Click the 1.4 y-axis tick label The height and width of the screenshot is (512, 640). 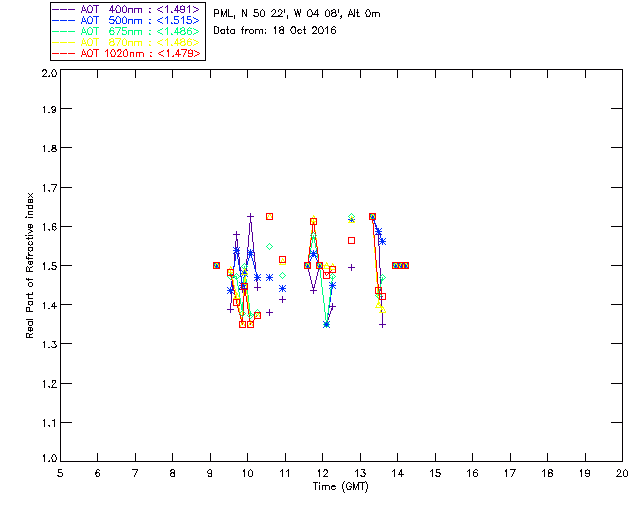tap(49, 306)
